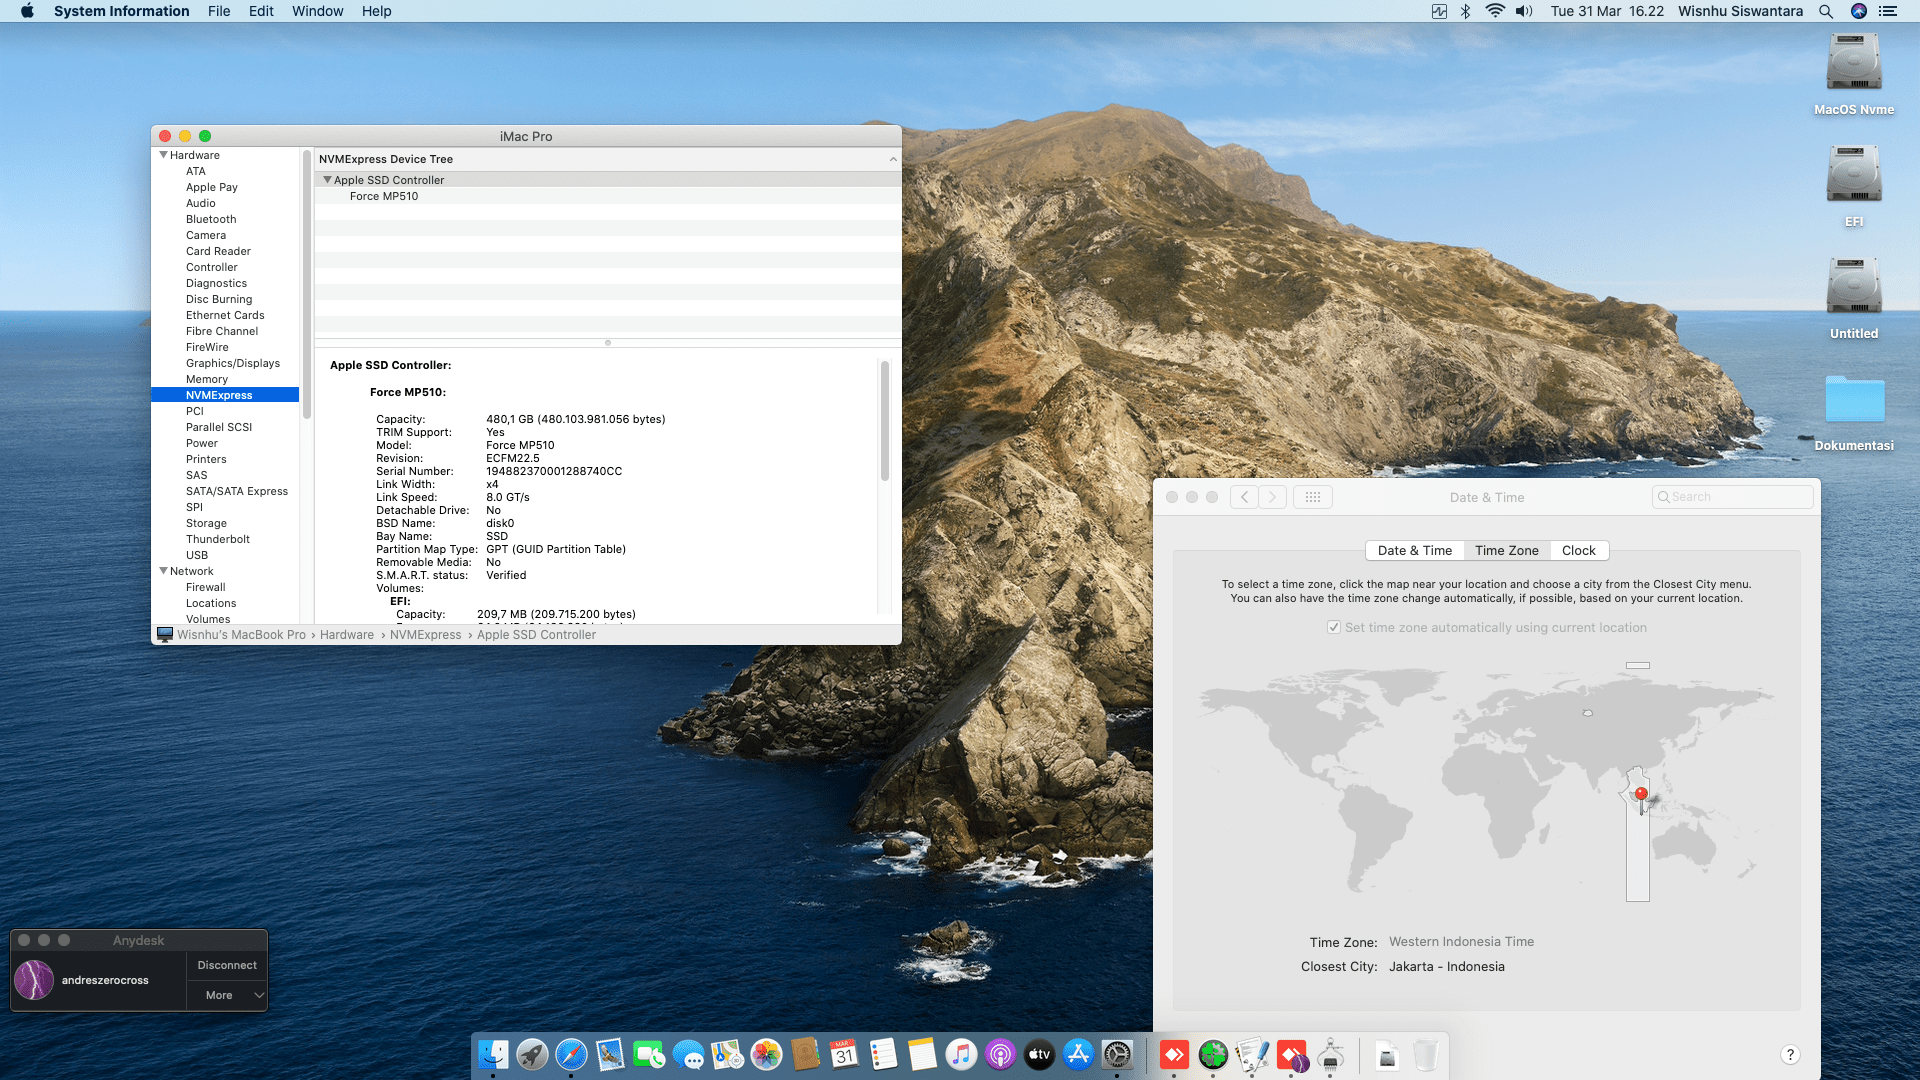The height and width of the screenshot is (1080, 1920).
Task: Open App Store from the Dock
Action: coord(1078,1054)
